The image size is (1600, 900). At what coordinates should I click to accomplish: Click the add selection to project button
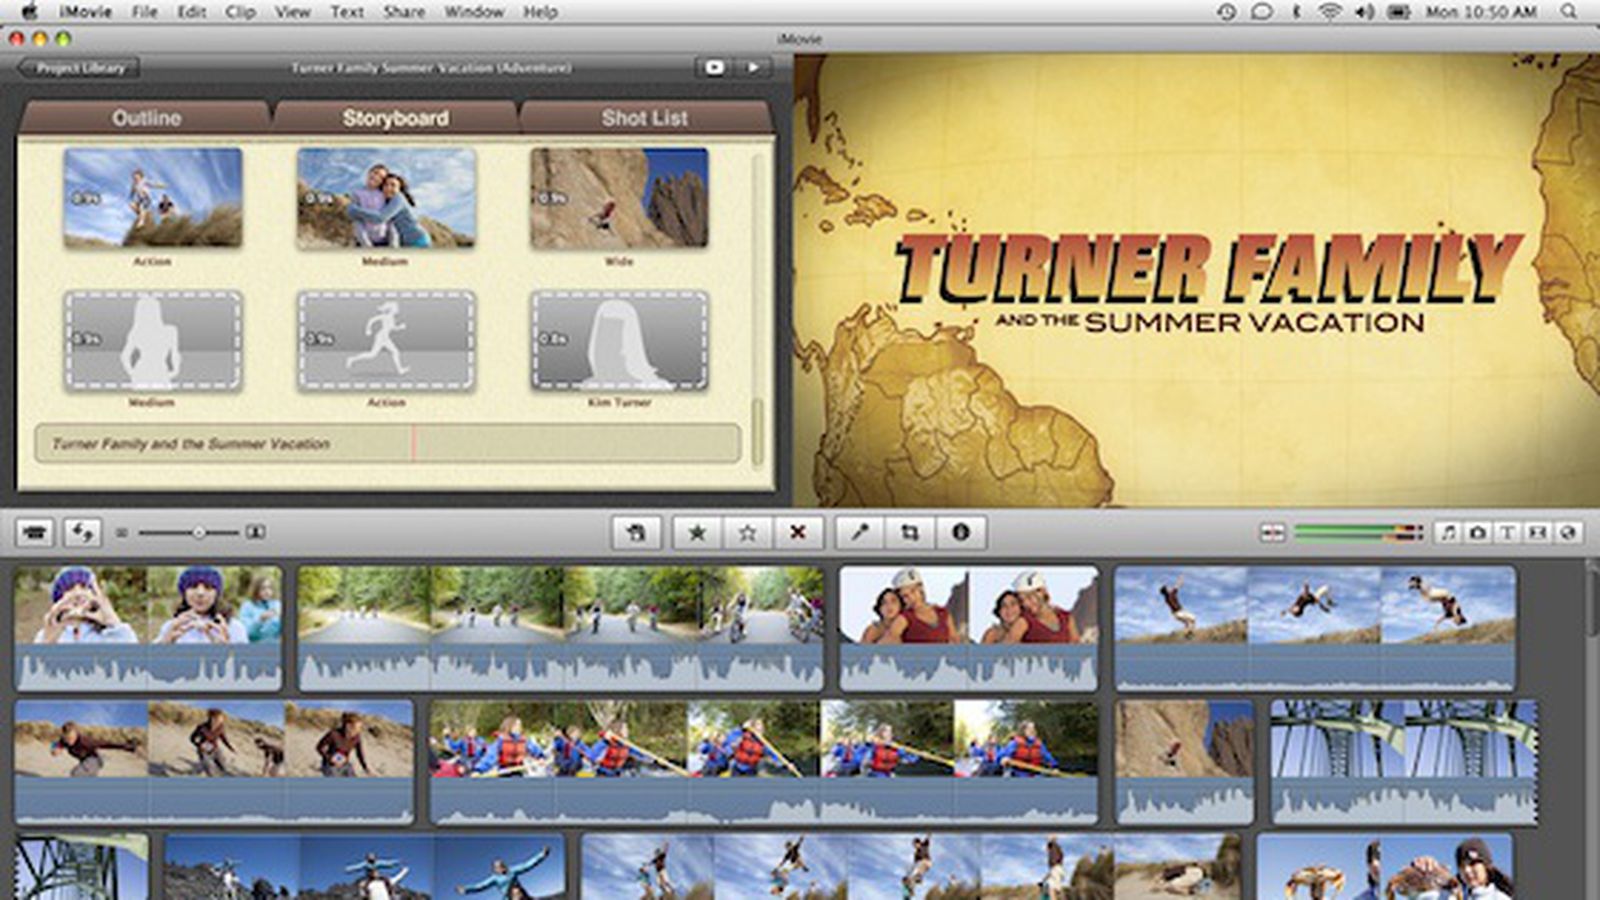[x=635, y=533]
